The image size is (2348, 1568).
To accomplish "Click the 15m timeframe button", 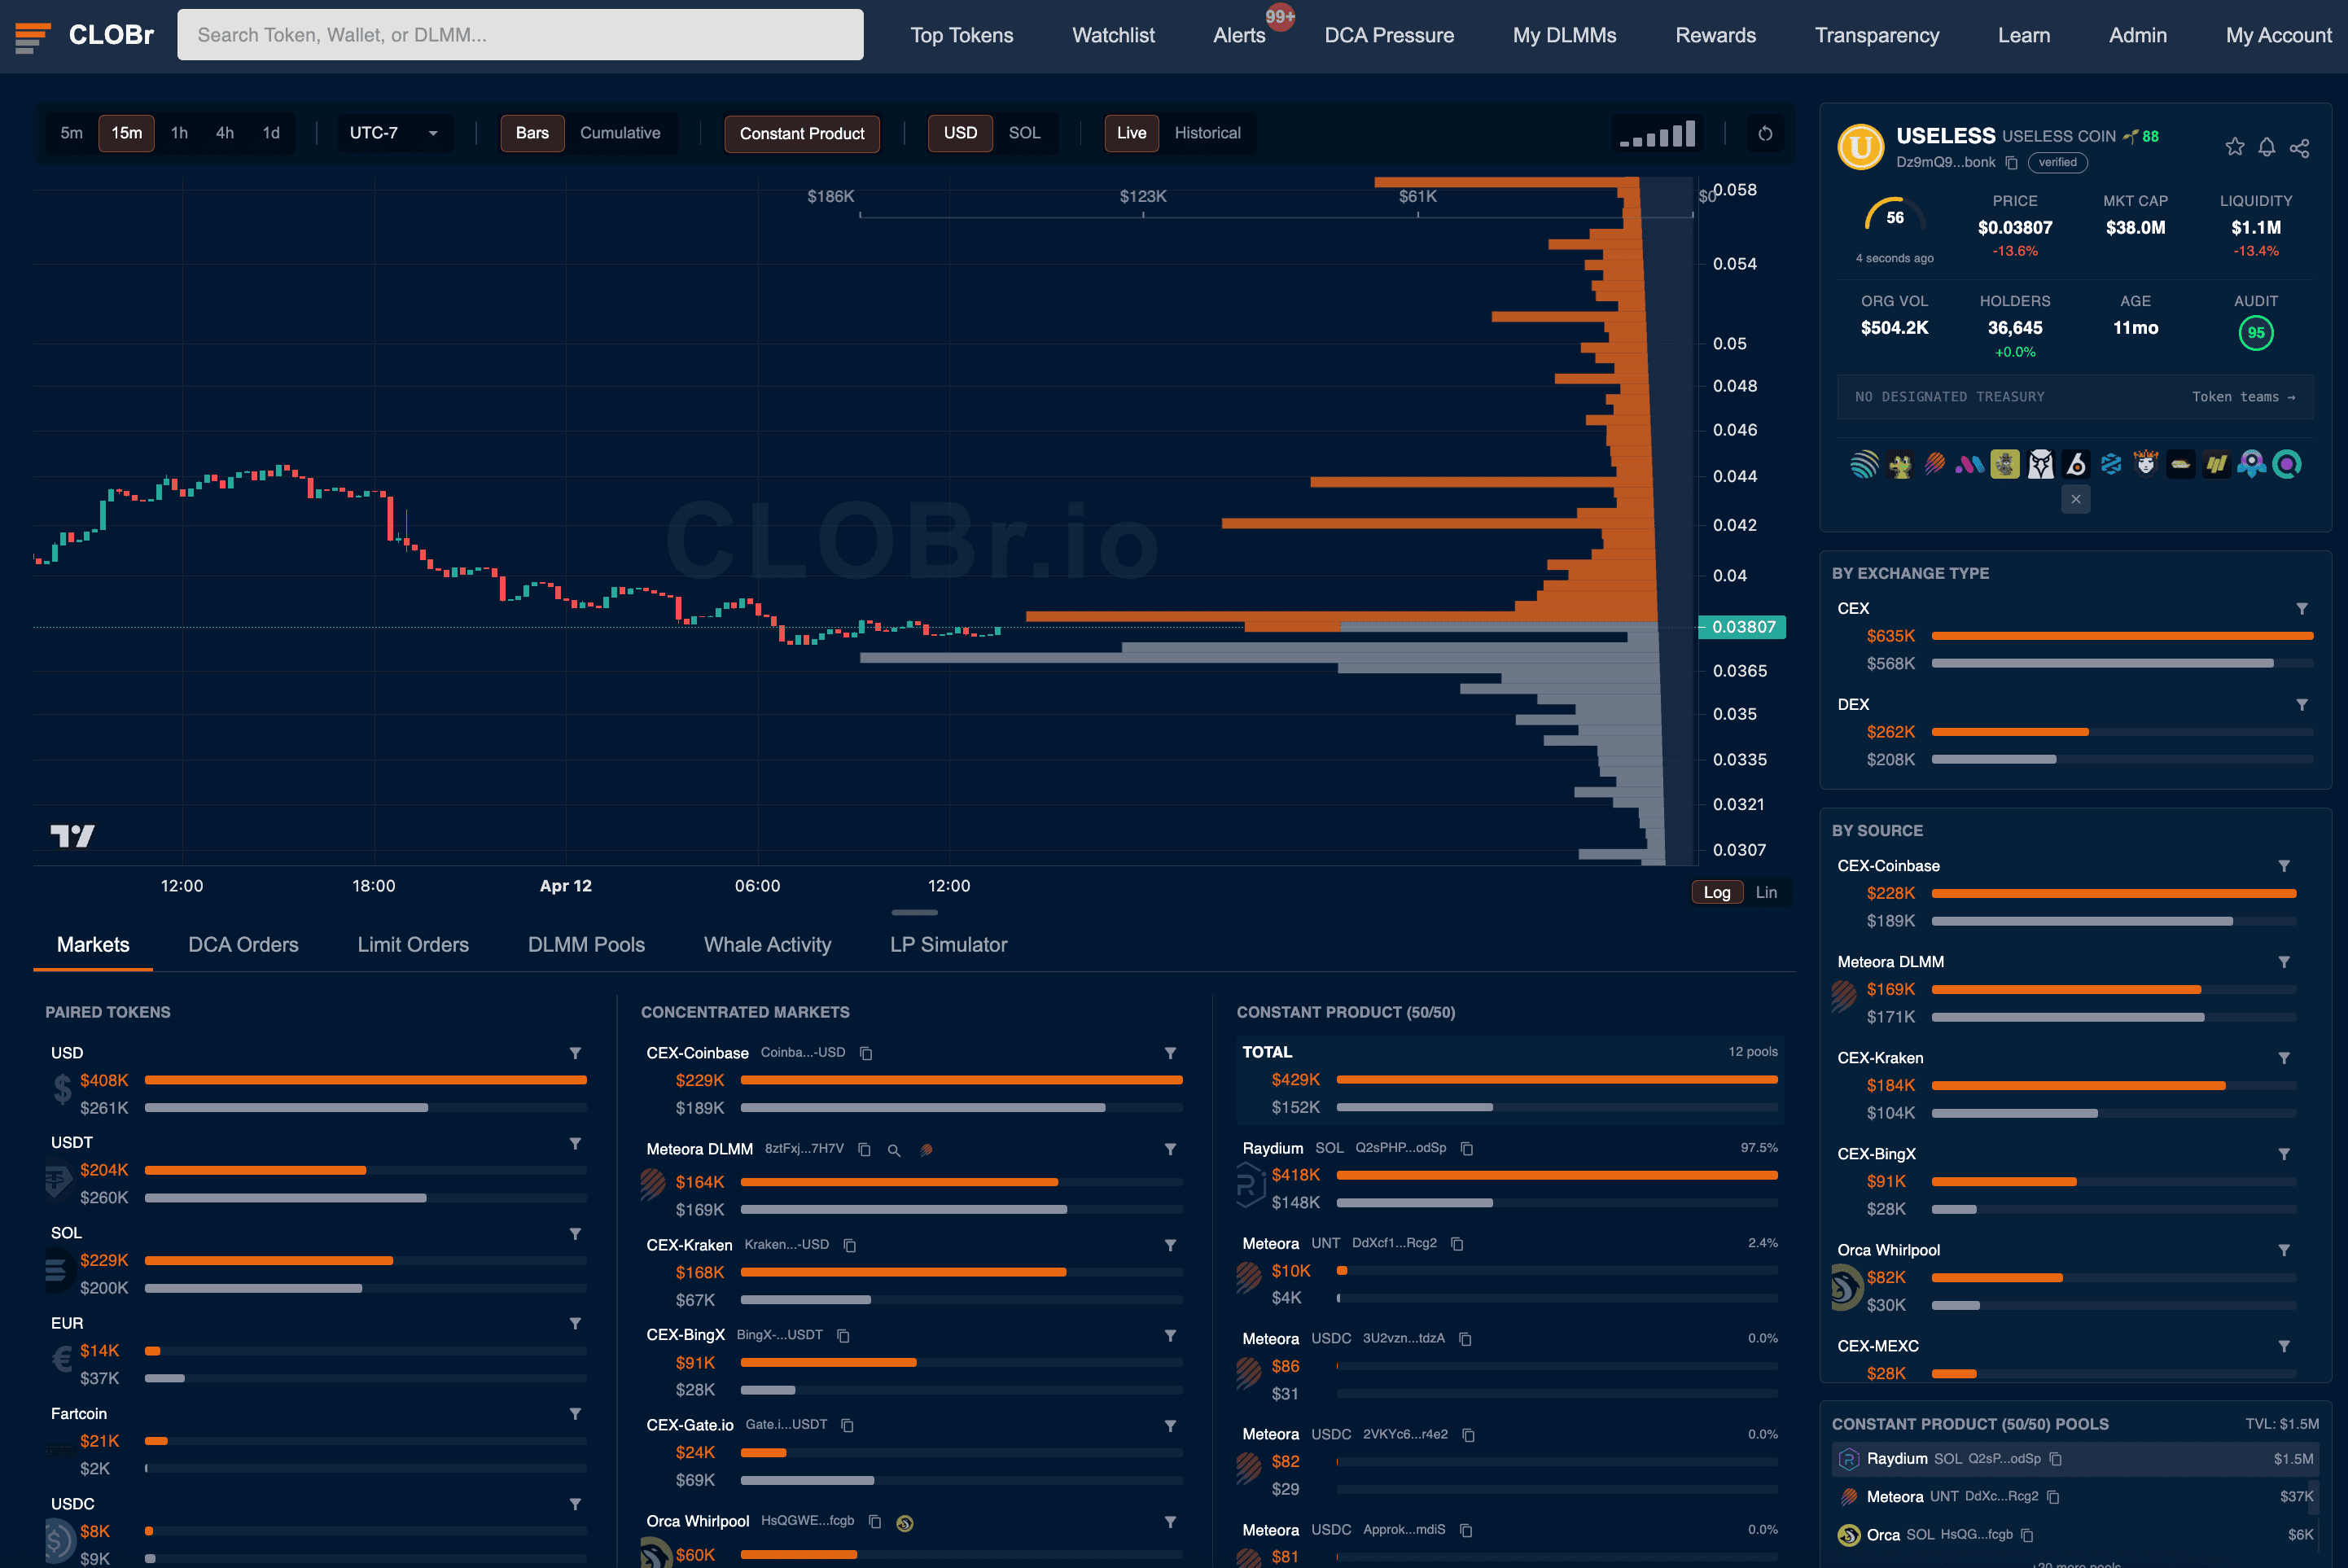I will click(x=126, y=133).
